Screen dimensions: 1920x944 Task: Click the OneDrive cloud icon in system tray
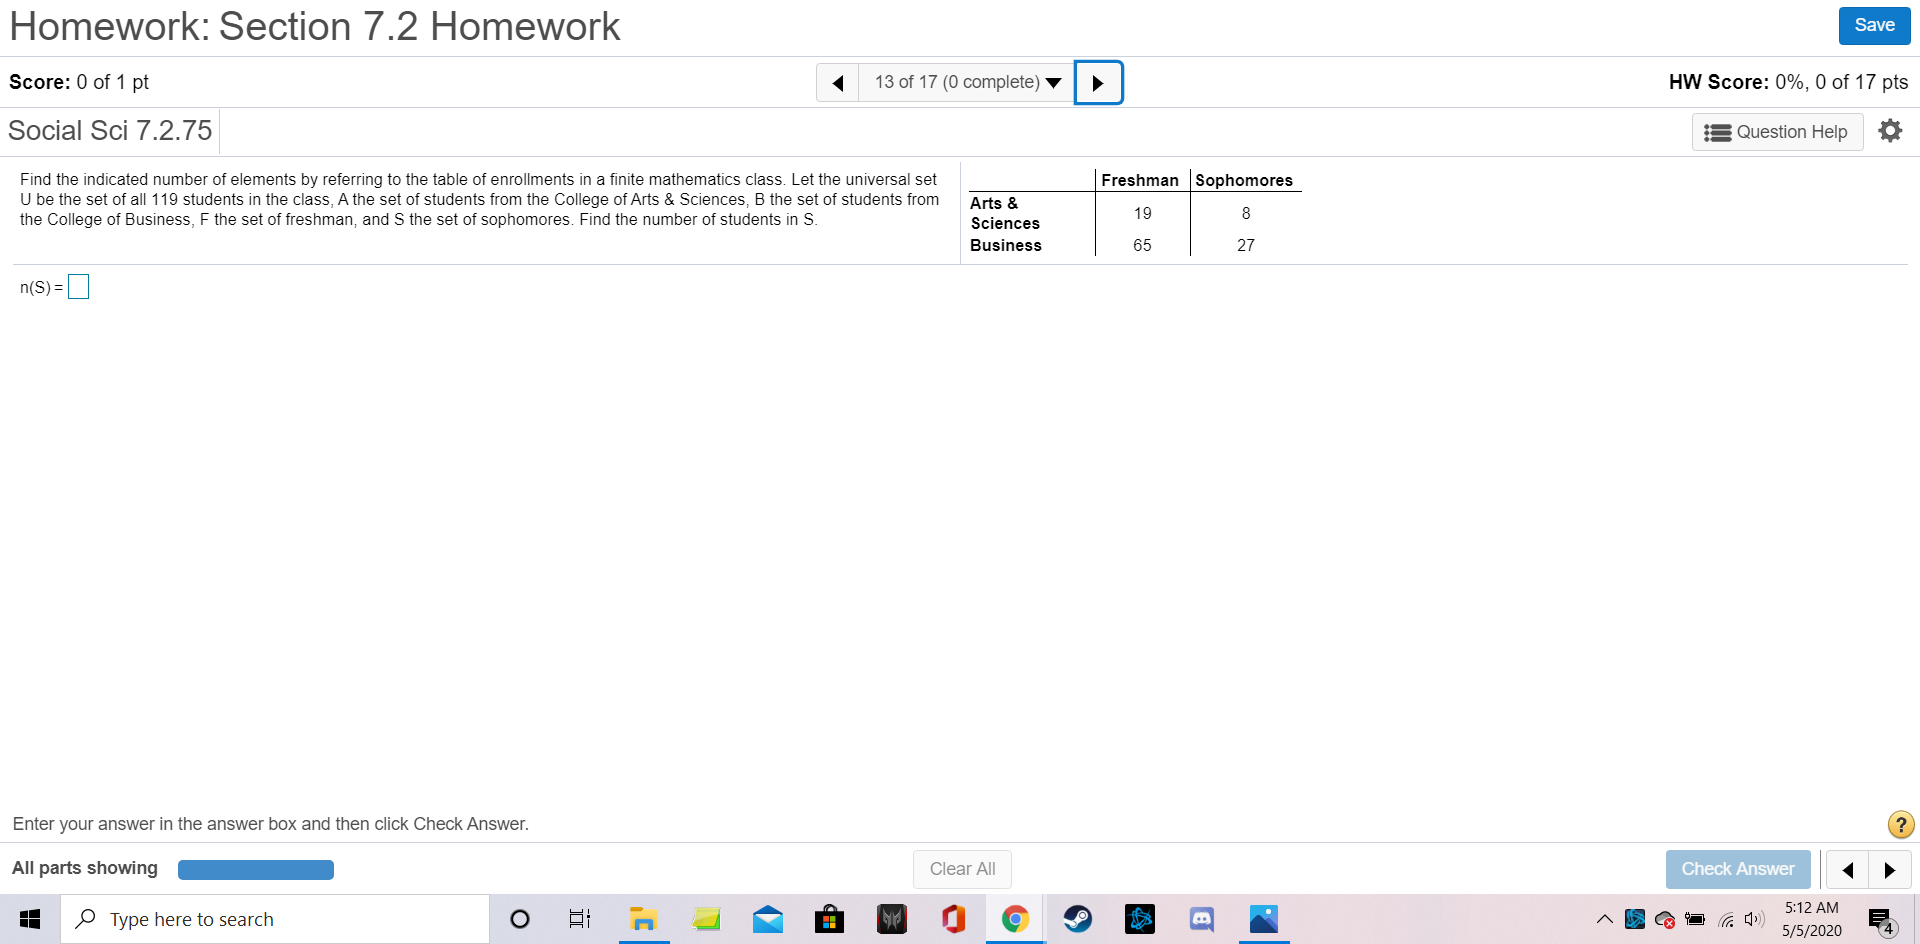[1664, 919]
